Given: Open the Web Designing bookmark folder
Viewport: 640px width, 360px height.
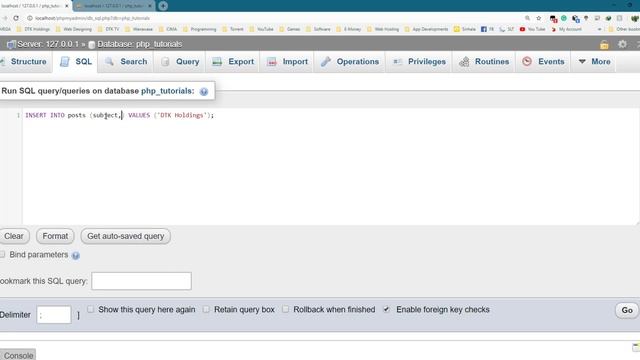Looking at the screenshot, I should (x=74, y=29).
